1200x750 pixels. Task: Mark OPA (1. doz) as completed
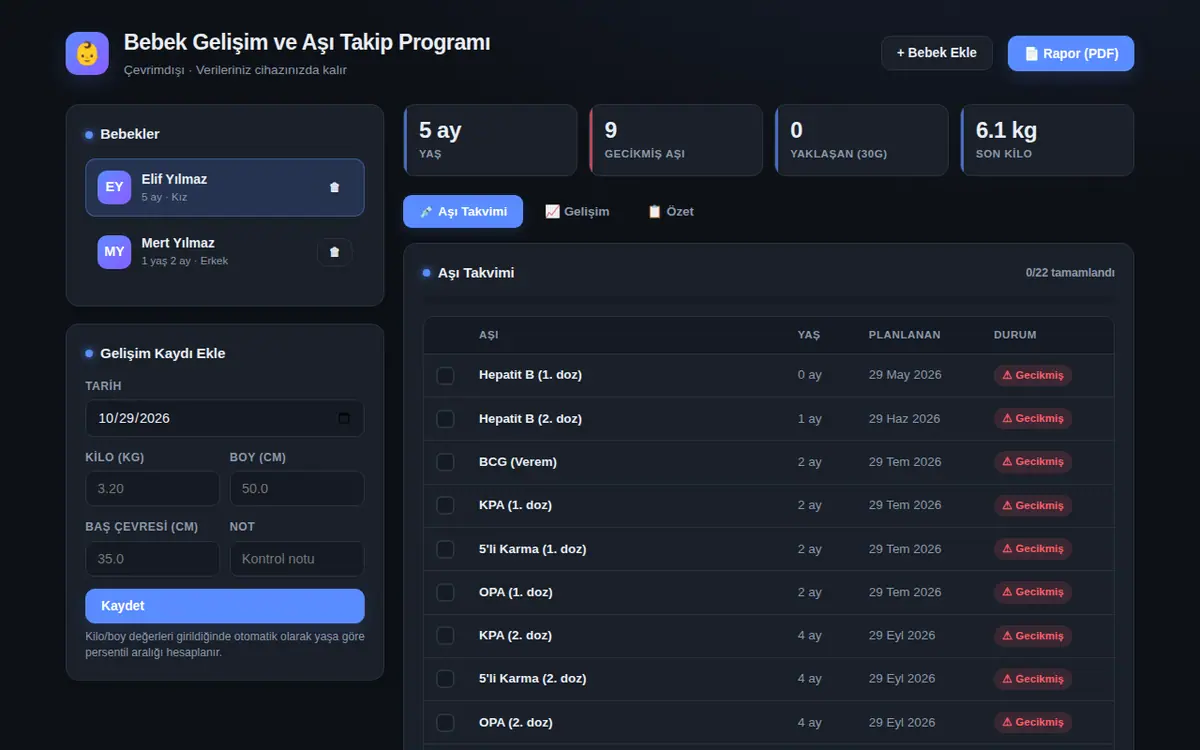445,592
